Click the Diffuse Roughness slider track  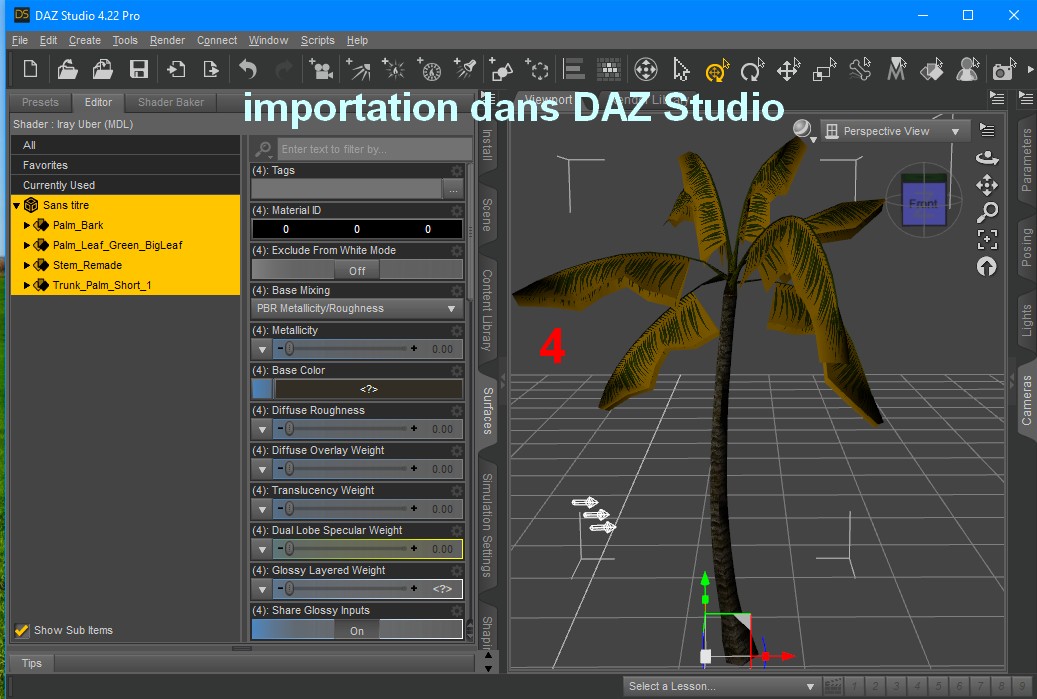347,429
